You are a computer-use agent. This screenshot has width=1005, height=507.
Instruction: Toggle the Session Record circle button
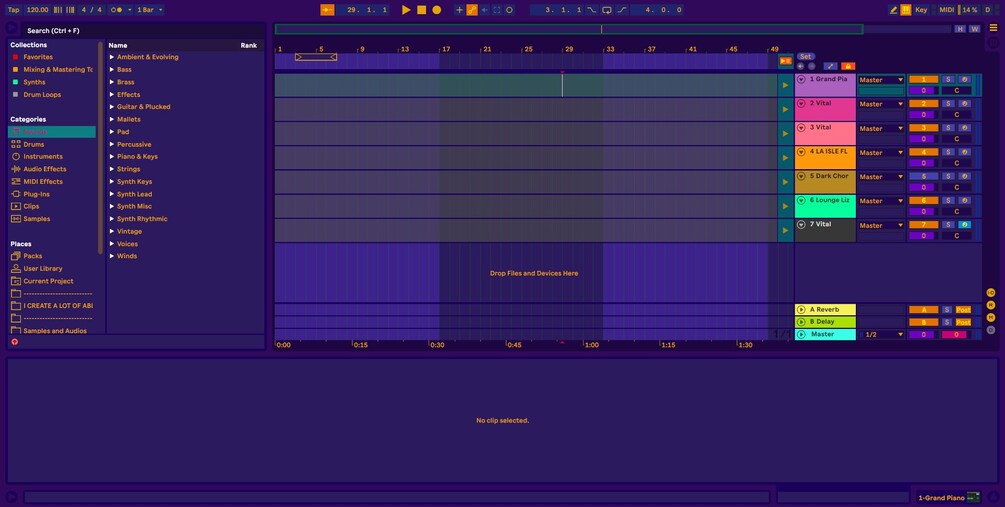510,10
